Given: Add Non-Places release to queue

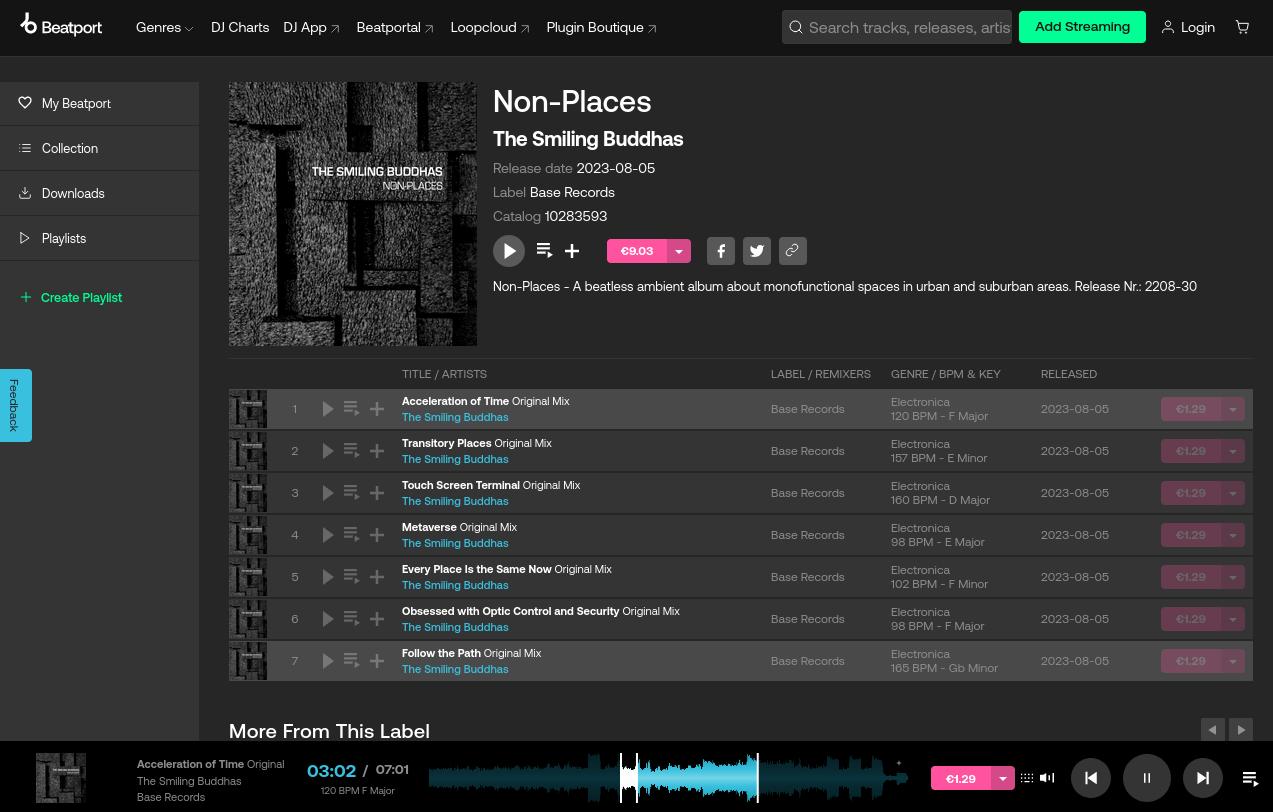Looking at the screenshot, I should [545, 251].
